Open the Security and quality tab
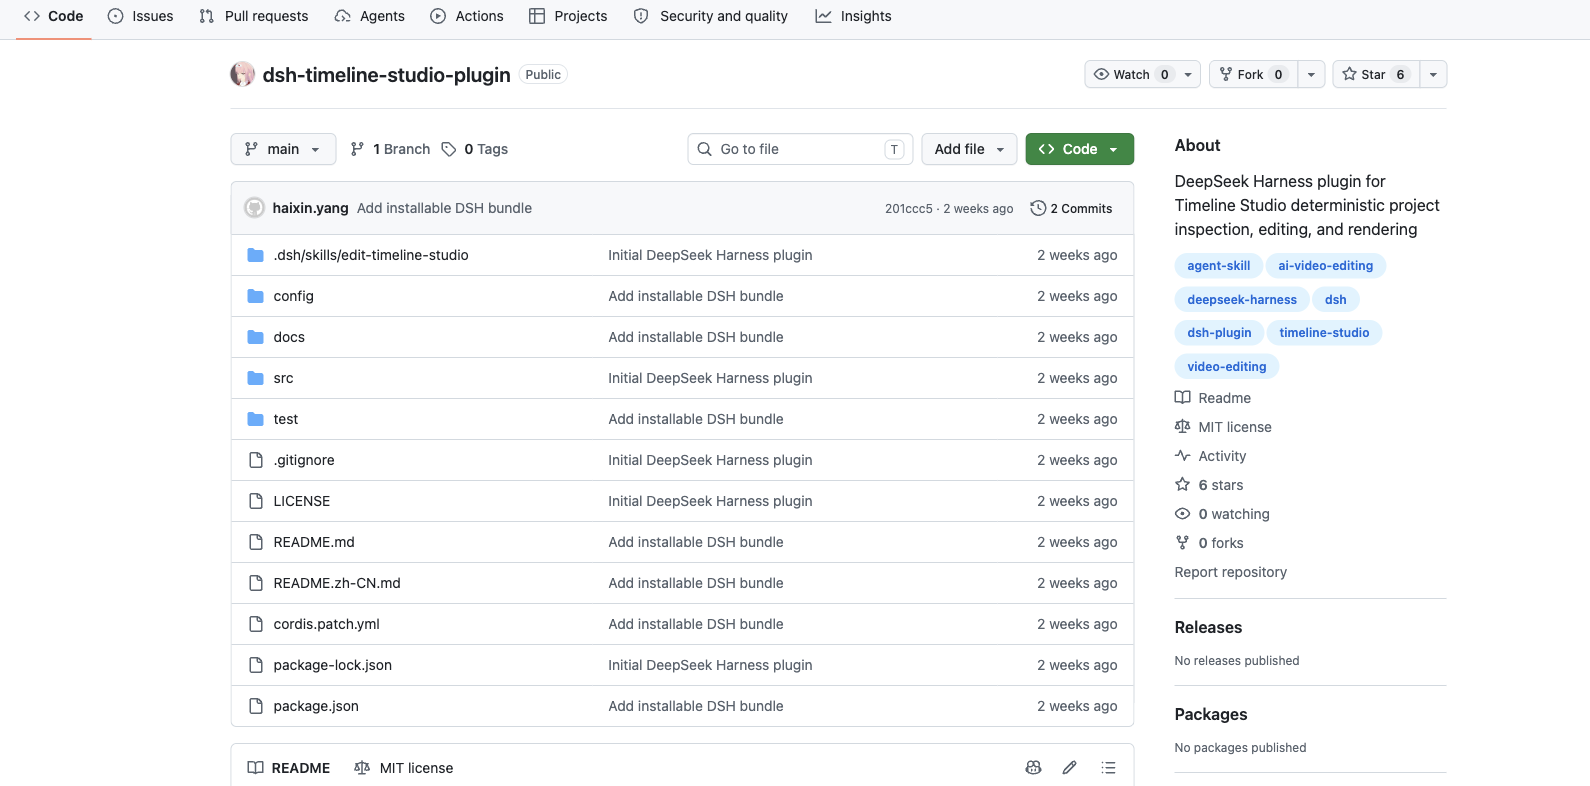The width and height of the screenshot is (1590, 786). pyautogui.click(x=711, y=16)
